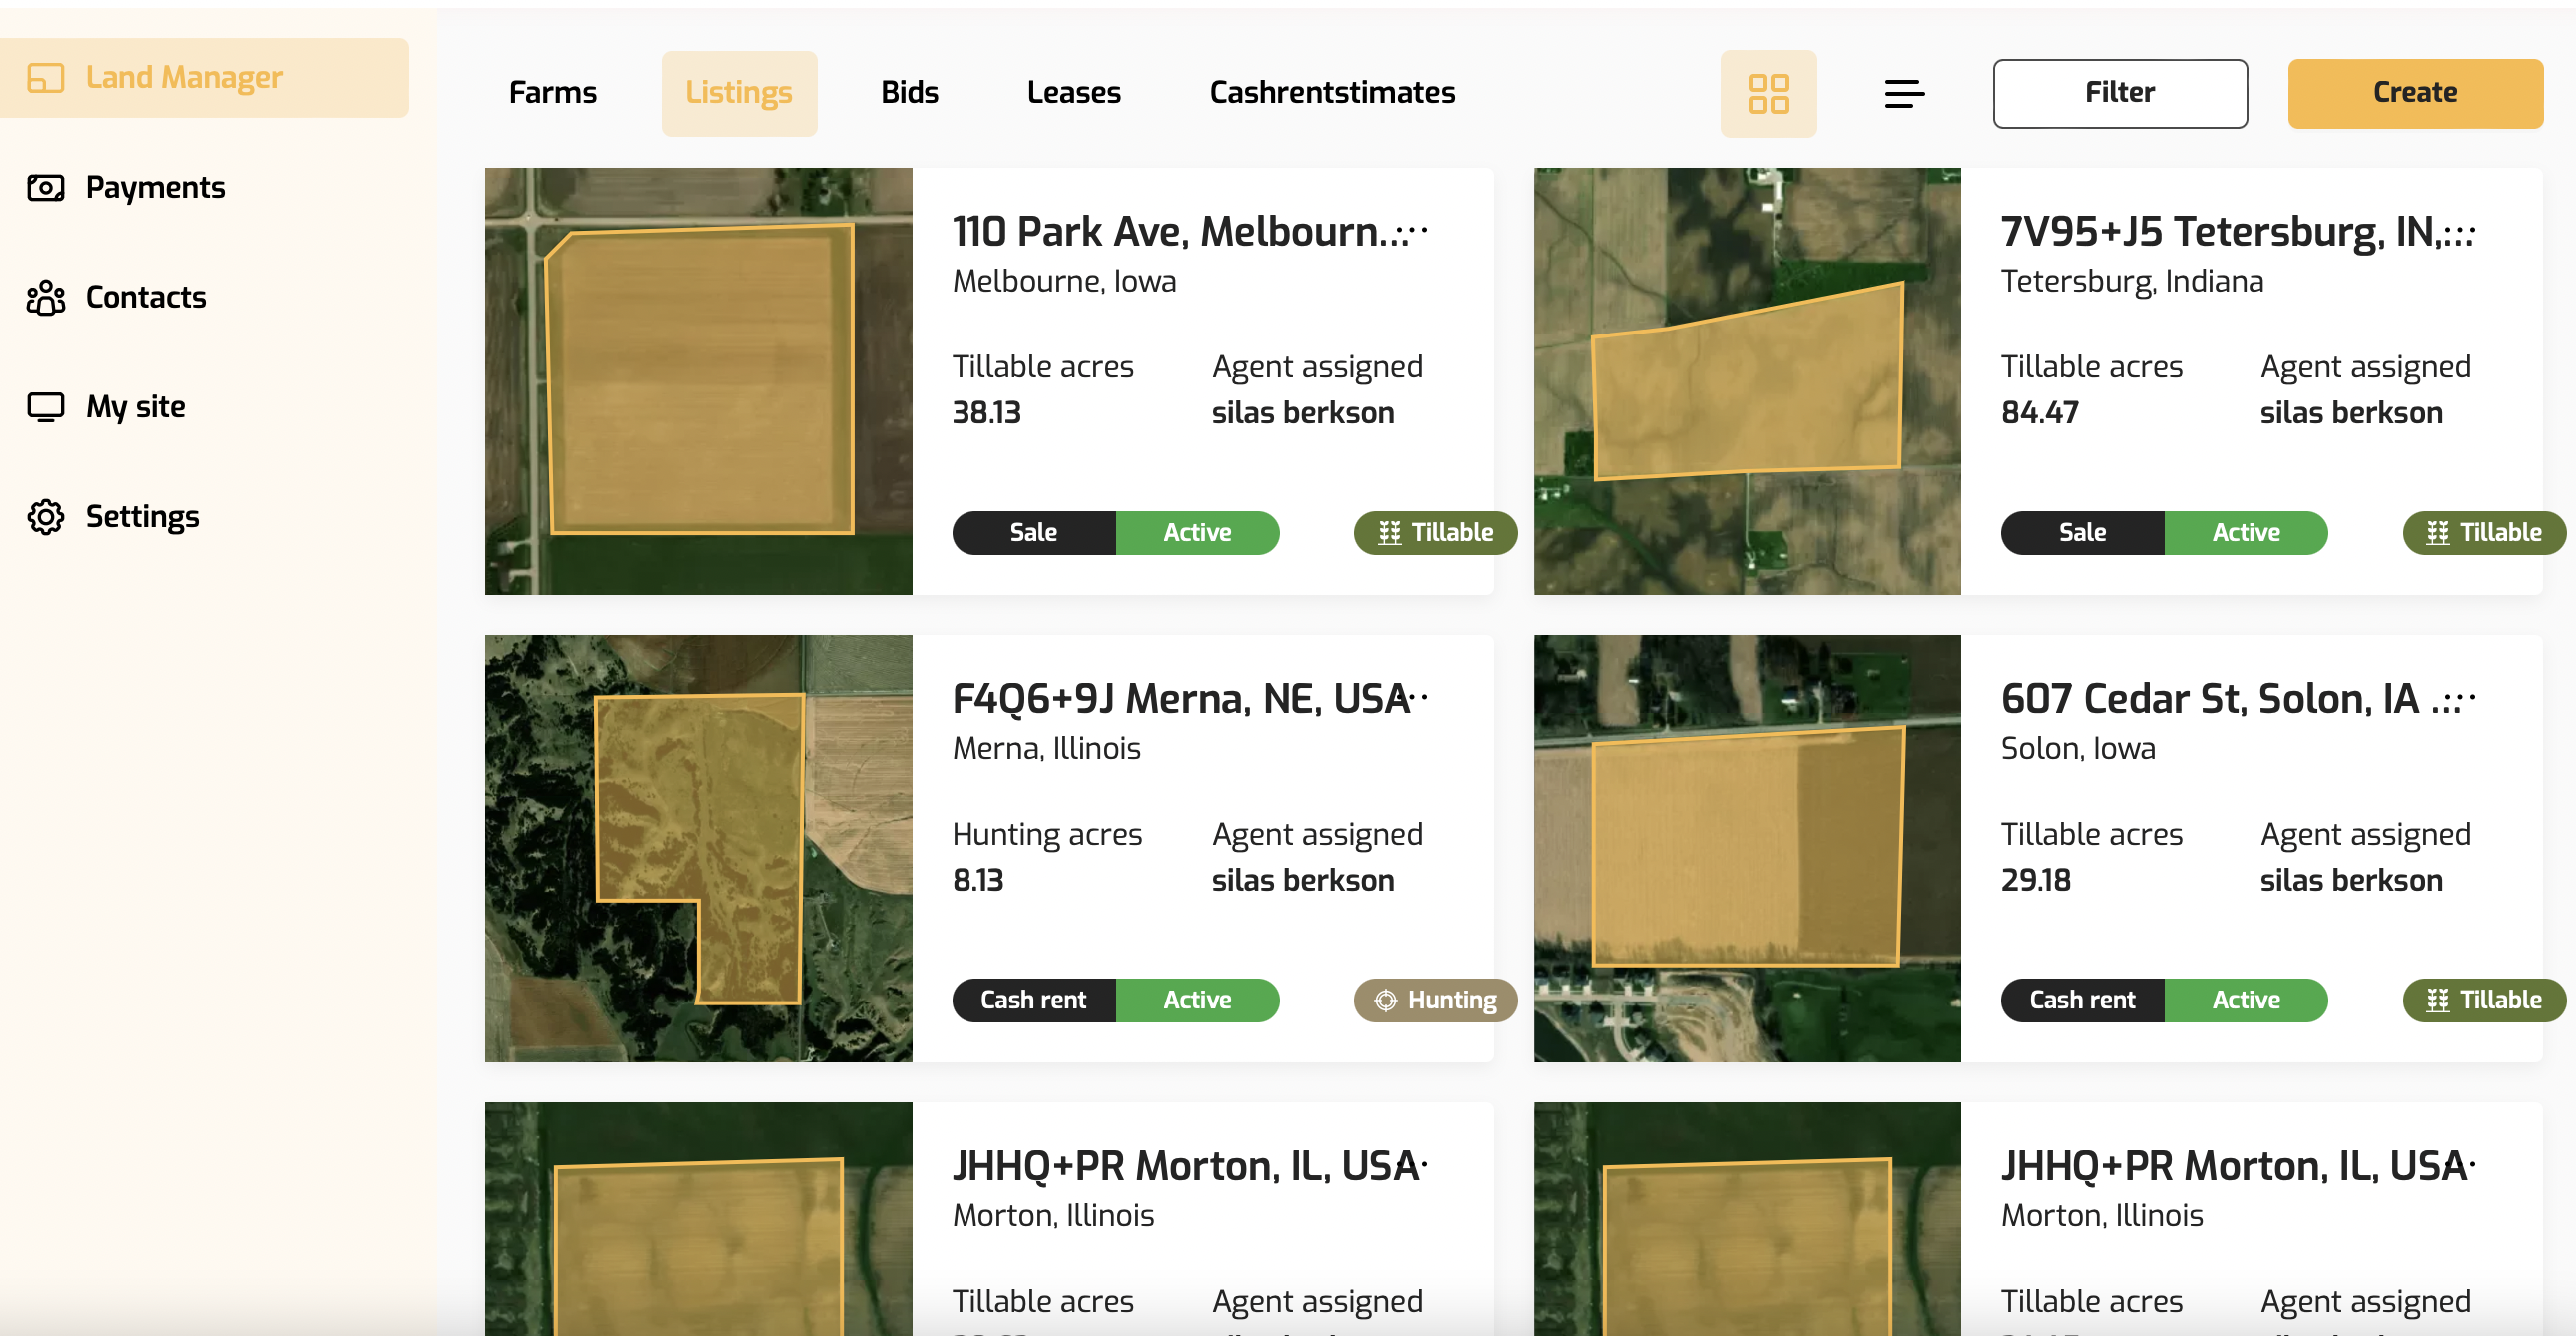This screenshot has width=2576, height=1336.
Task: Open Contacts via the people icon
Action: [x=46, y=298]
